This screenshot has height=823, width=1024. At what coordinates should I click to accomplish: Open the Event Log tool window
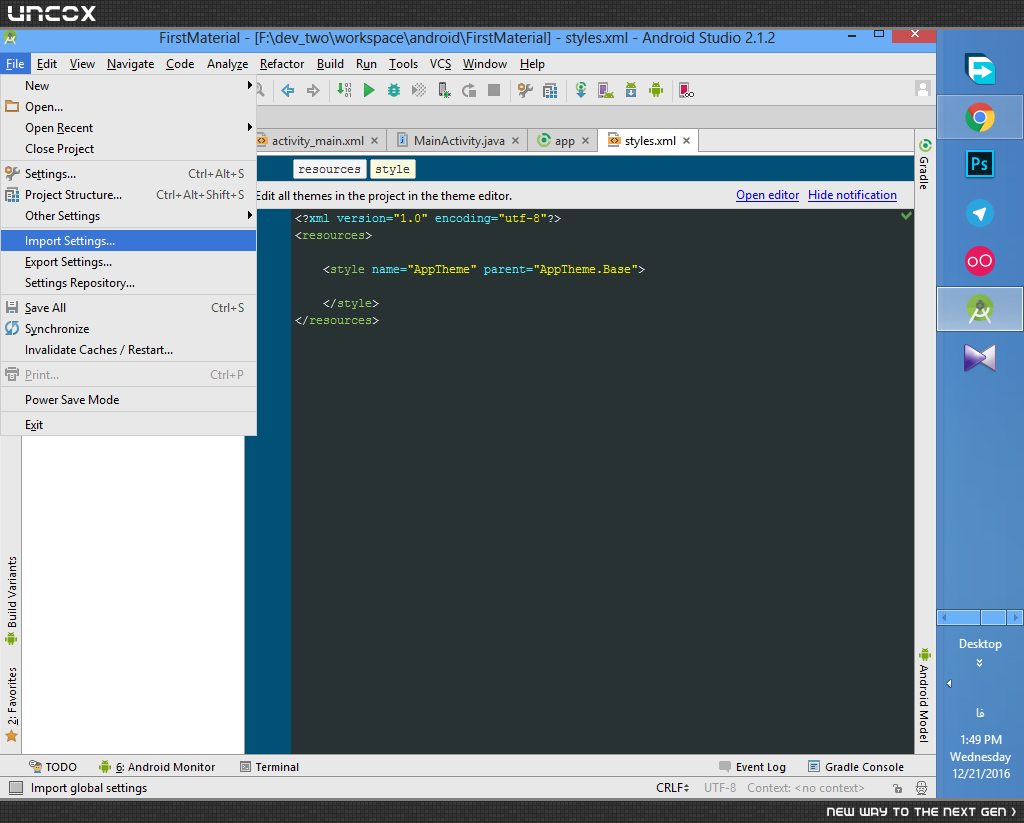752,767
